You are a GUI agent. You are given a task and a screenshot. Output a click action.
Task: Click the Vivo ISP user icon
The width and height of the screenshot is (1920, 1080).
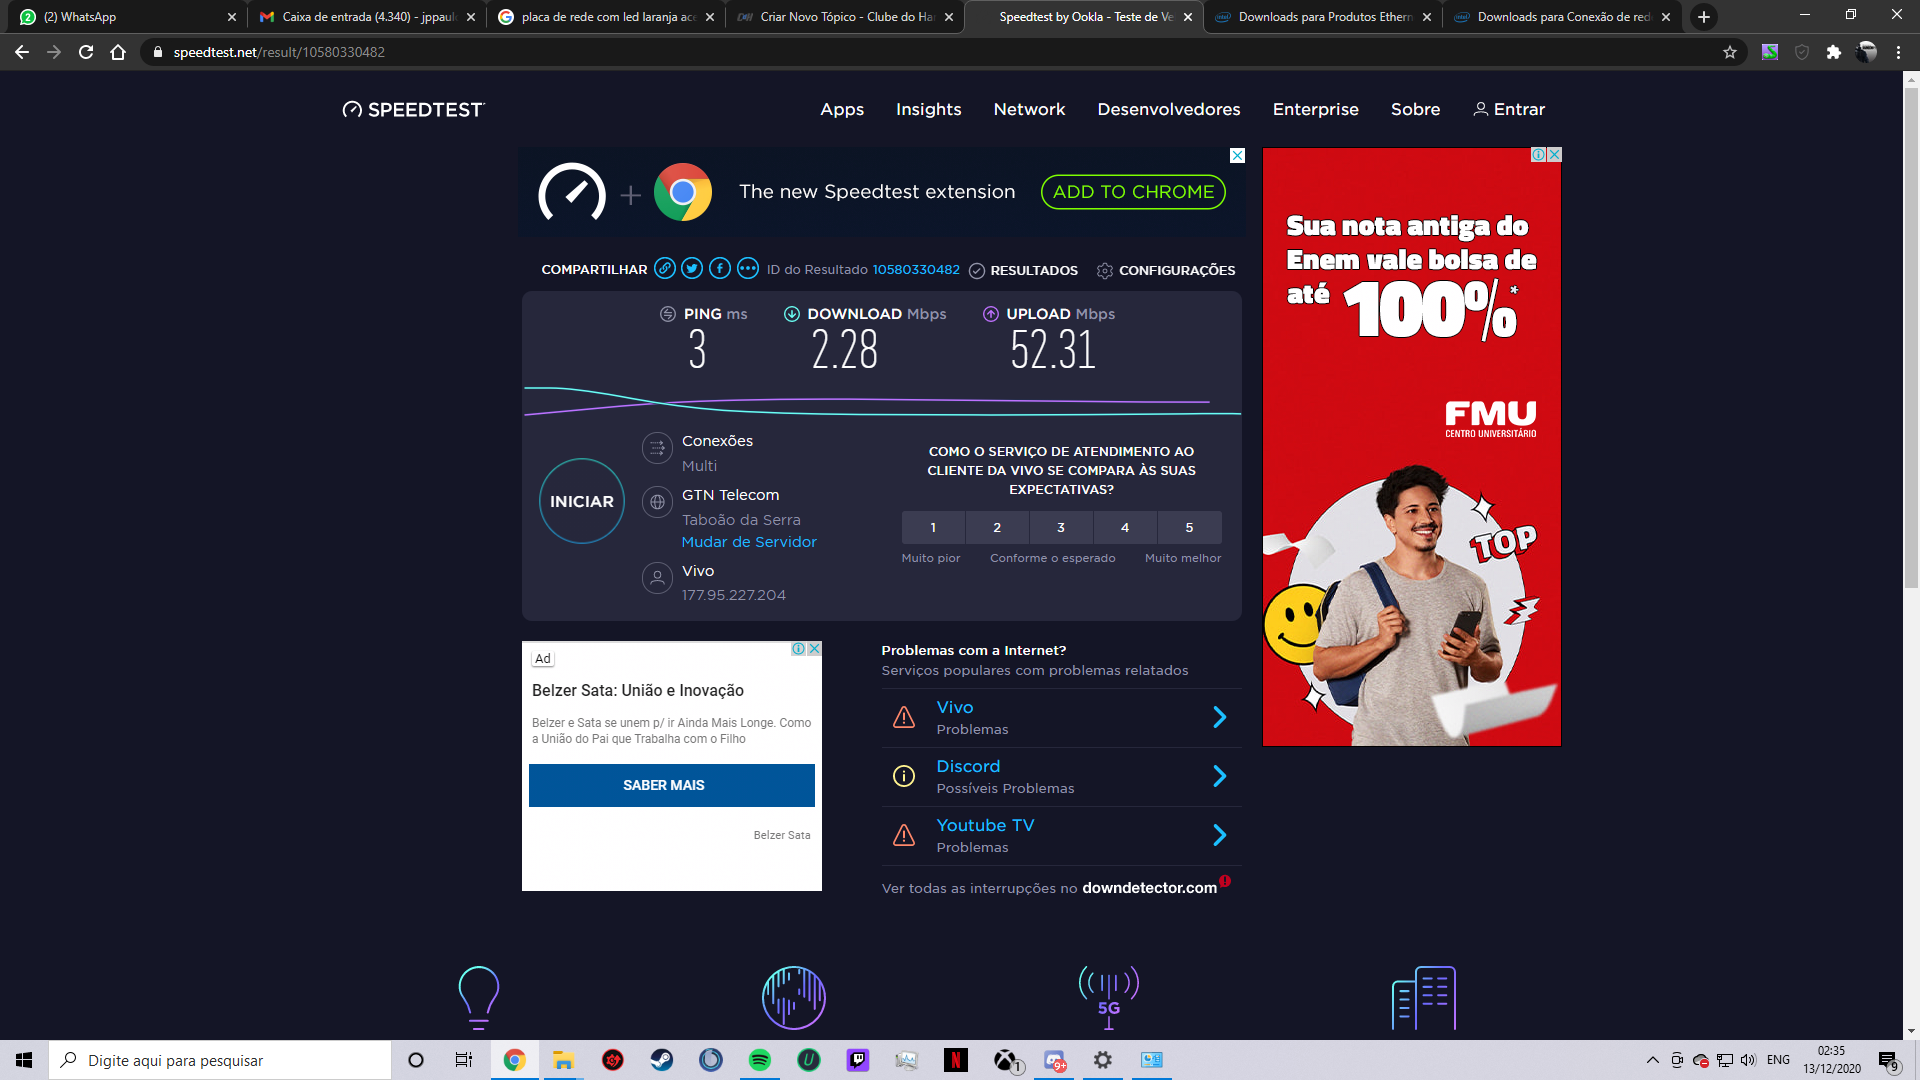(x=657, y=578)
